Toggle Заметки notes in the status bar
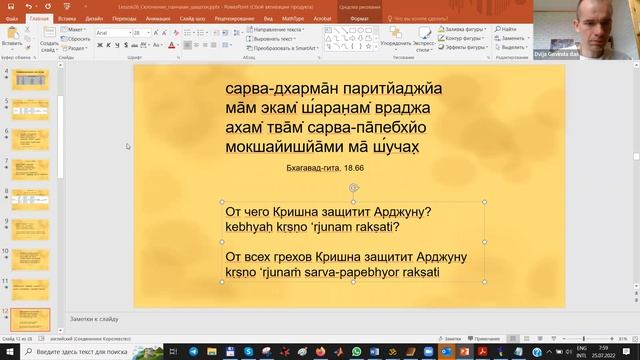 (x=450, y=339)
